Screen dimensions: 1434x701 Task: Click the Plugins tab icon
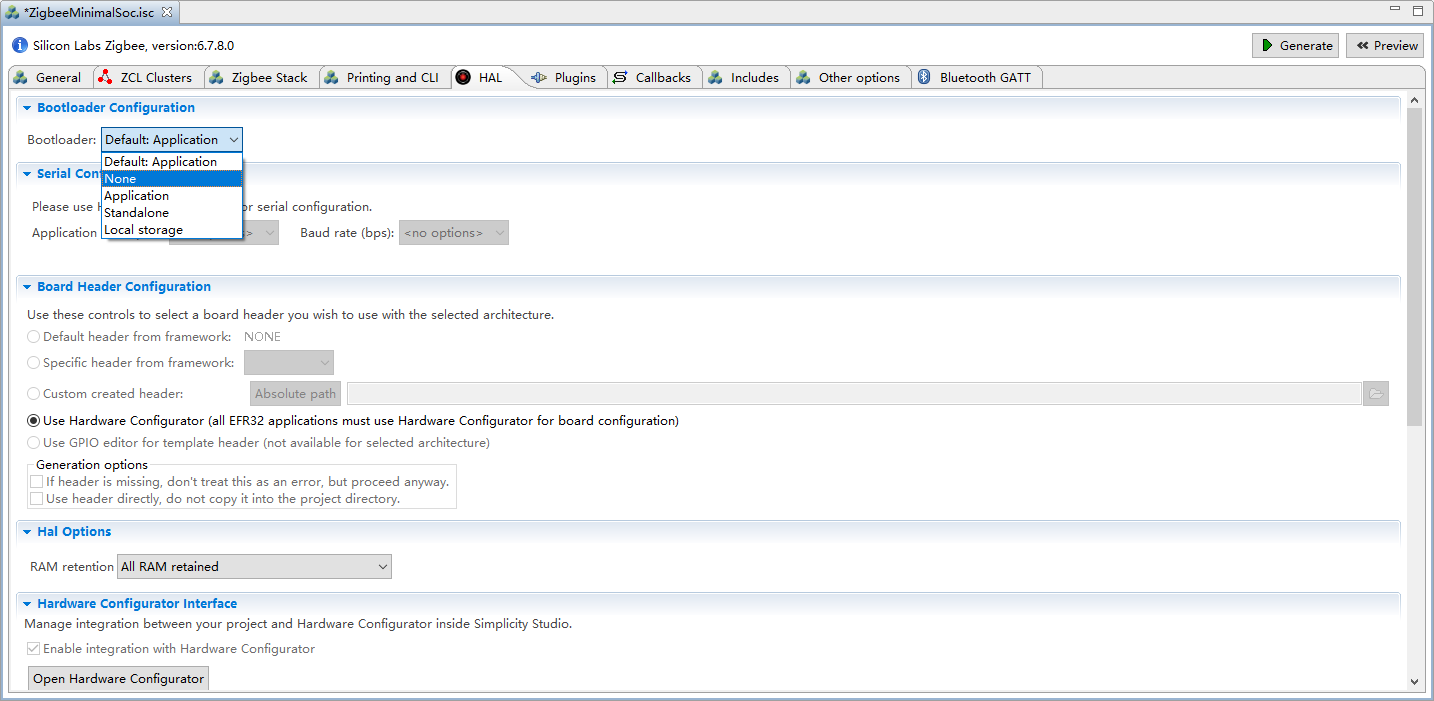pyautogui.click(x=539, y=77)
